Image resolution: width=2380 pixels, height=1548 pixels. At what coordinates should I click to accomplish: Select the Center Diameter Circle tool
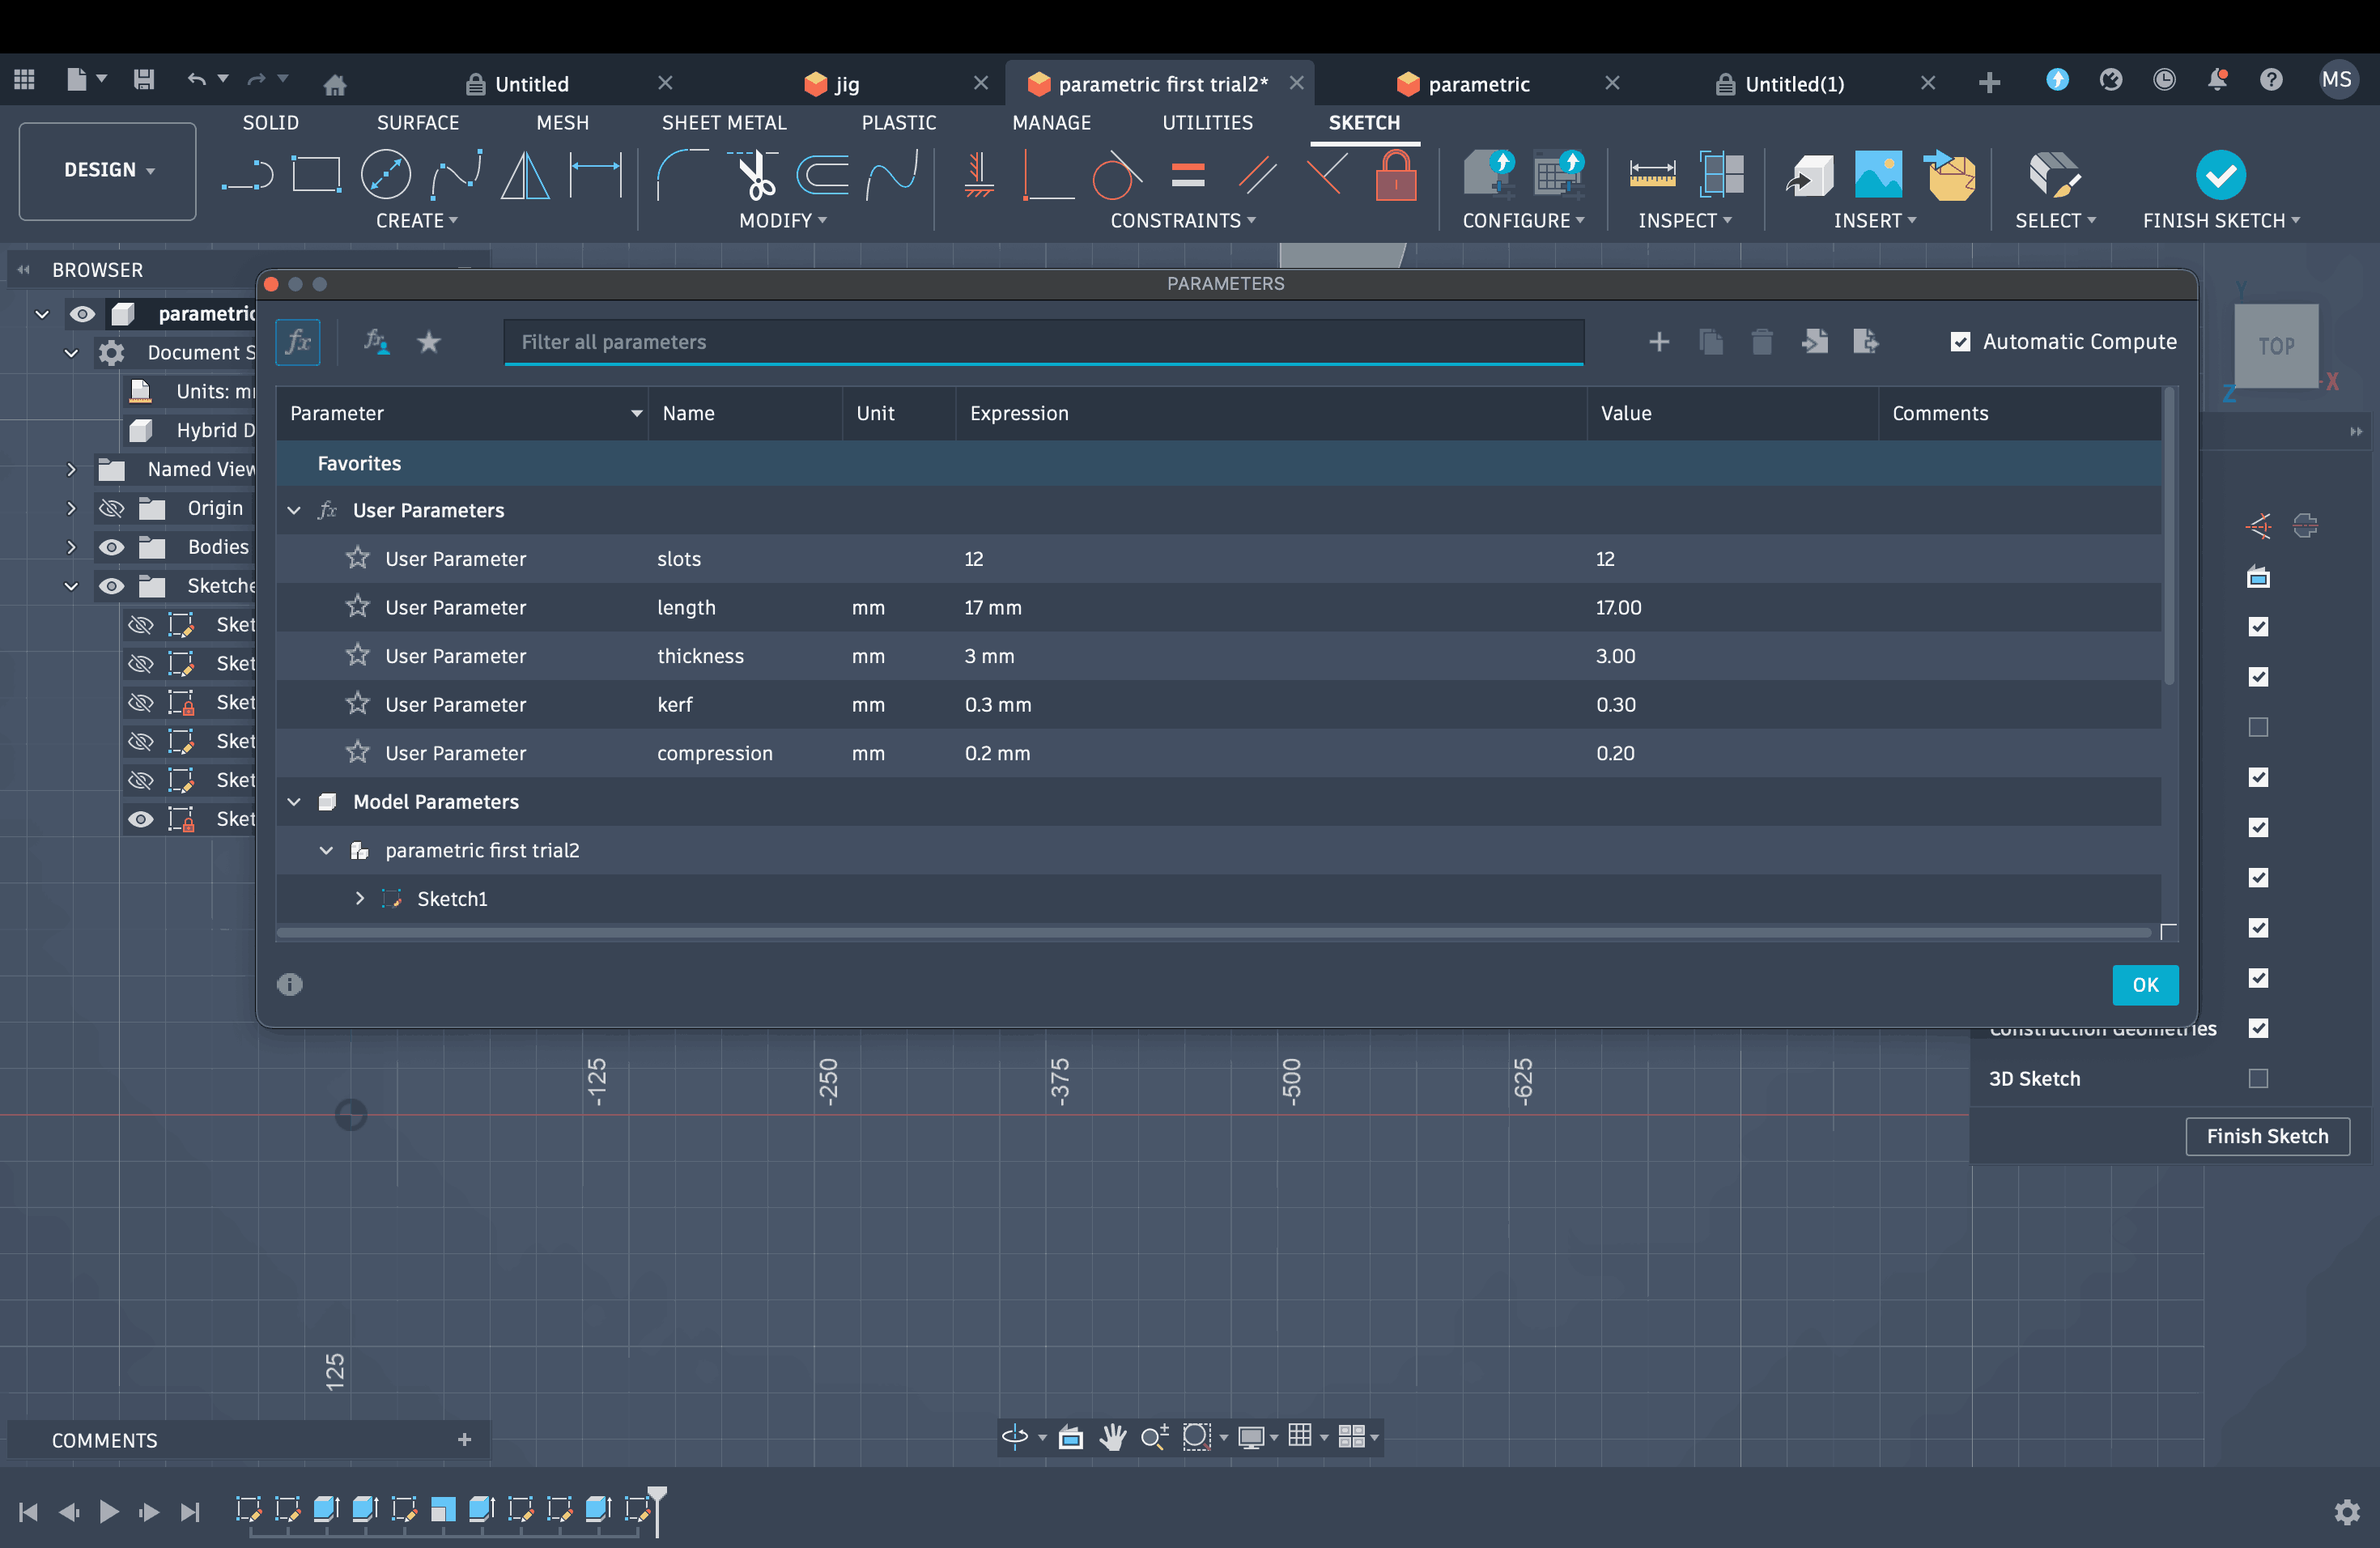385,175
